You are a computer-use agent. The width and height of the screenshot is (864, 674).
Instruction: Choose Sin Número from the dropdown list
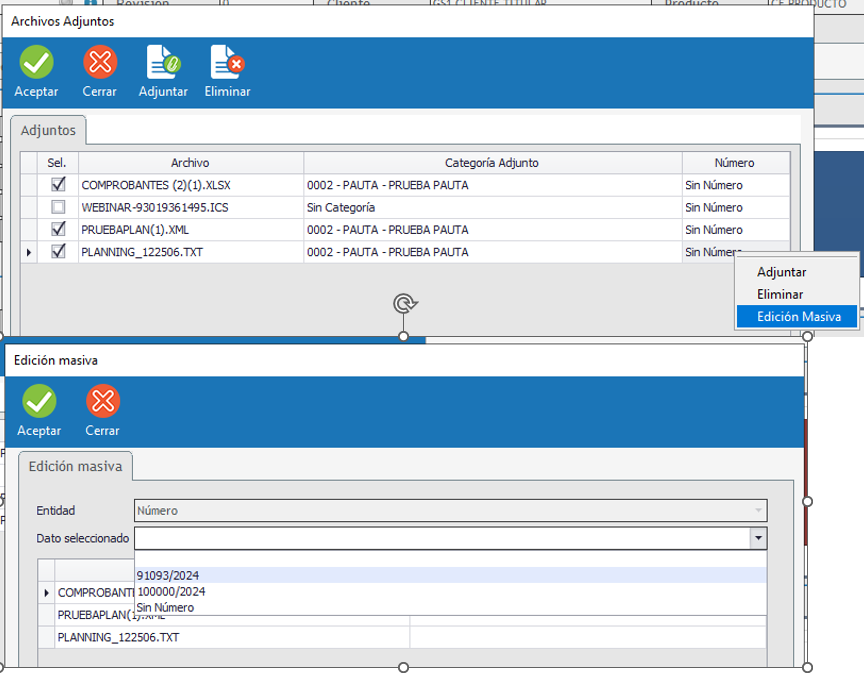coord(450,607)
